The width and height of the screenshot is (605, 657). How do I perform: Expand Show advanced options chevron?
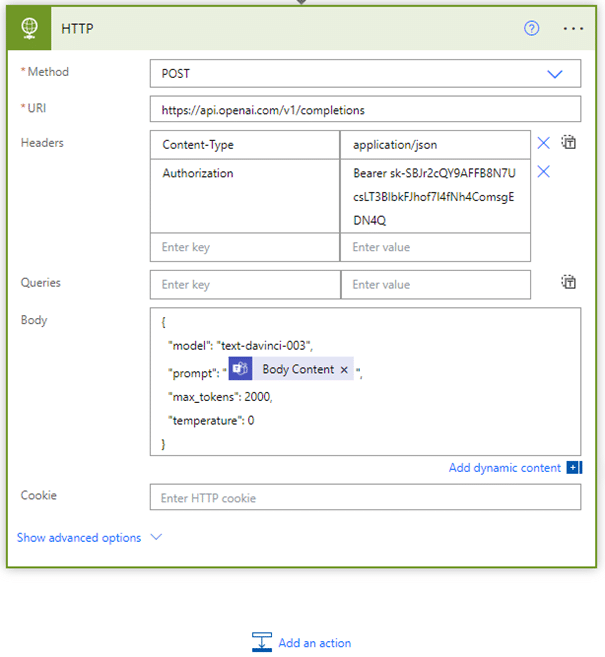[x=156, y=537]
